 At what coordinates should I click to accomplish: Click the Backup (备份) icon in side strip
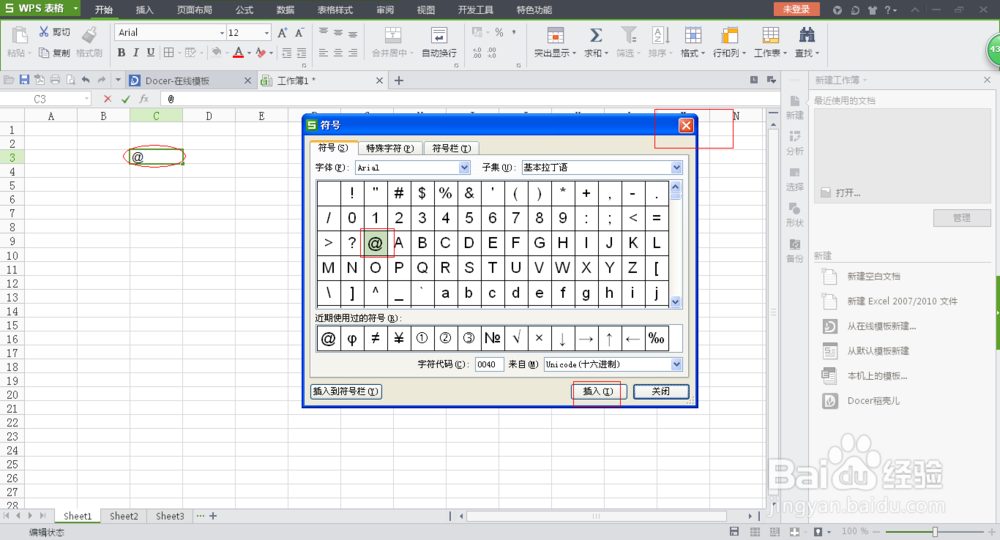coord(795,244)
